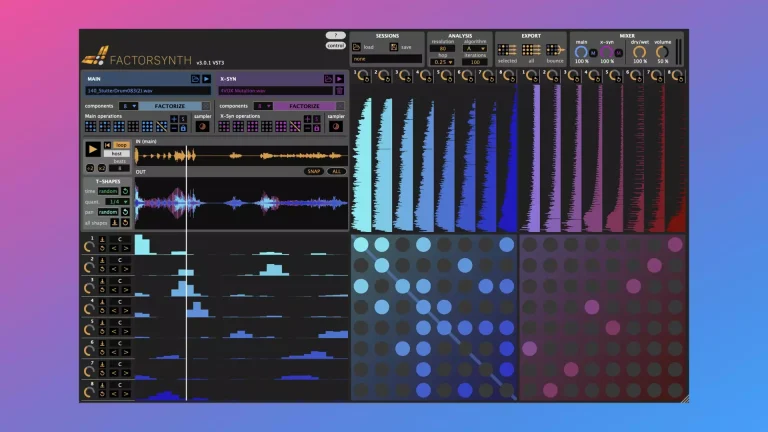Open the Main components count dropdown

coord(128,105)
